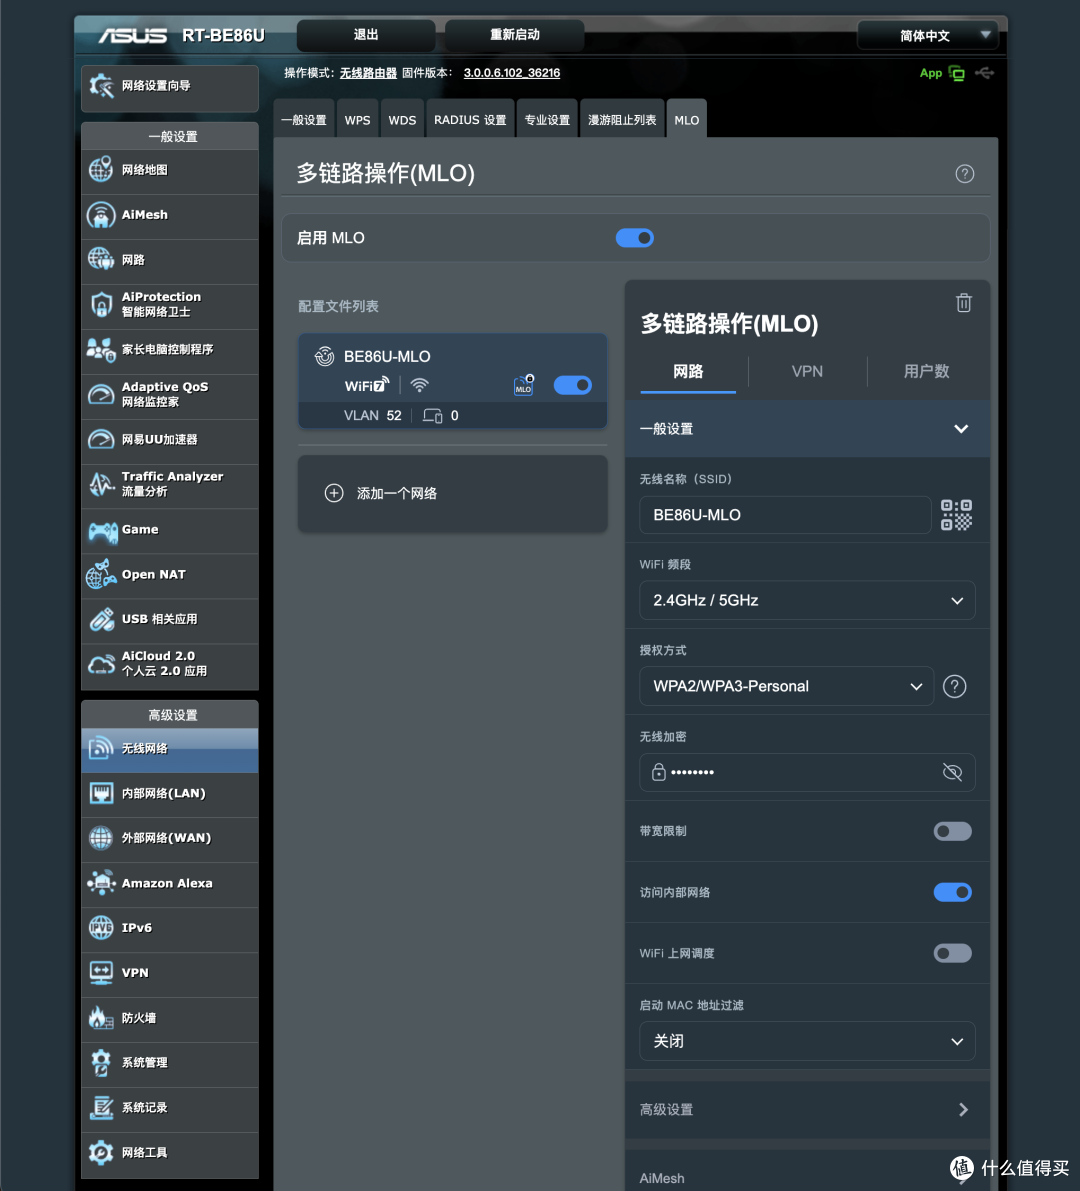Open the System Log icon

coord(101,1107)
